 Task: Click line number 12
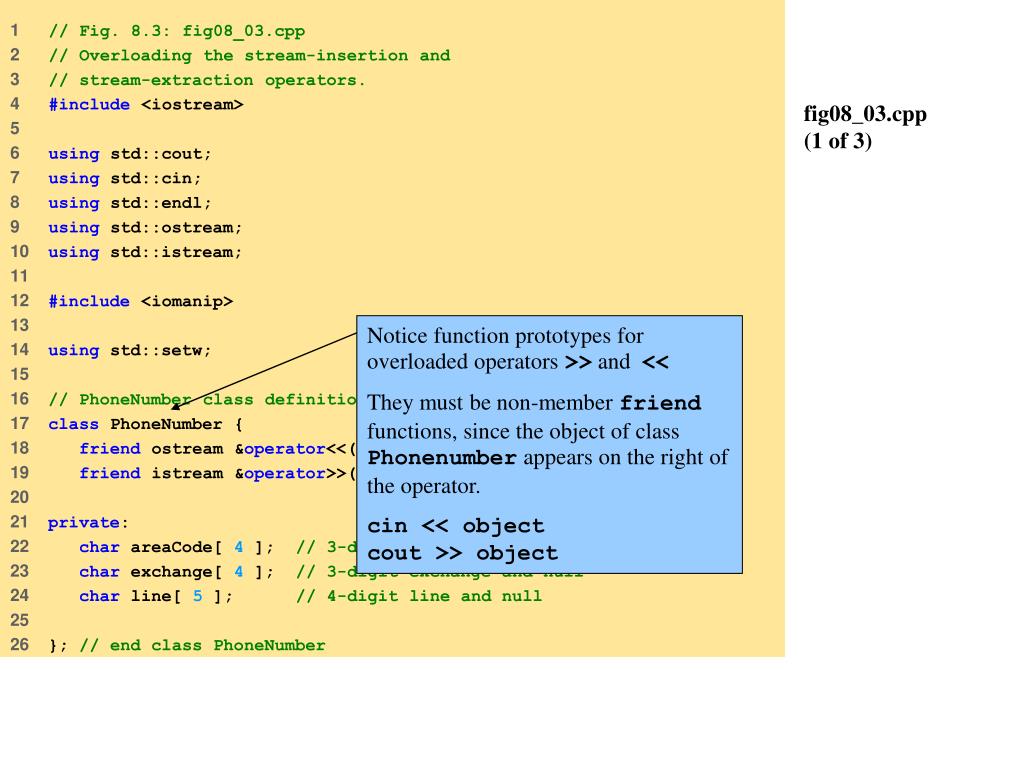19,301
